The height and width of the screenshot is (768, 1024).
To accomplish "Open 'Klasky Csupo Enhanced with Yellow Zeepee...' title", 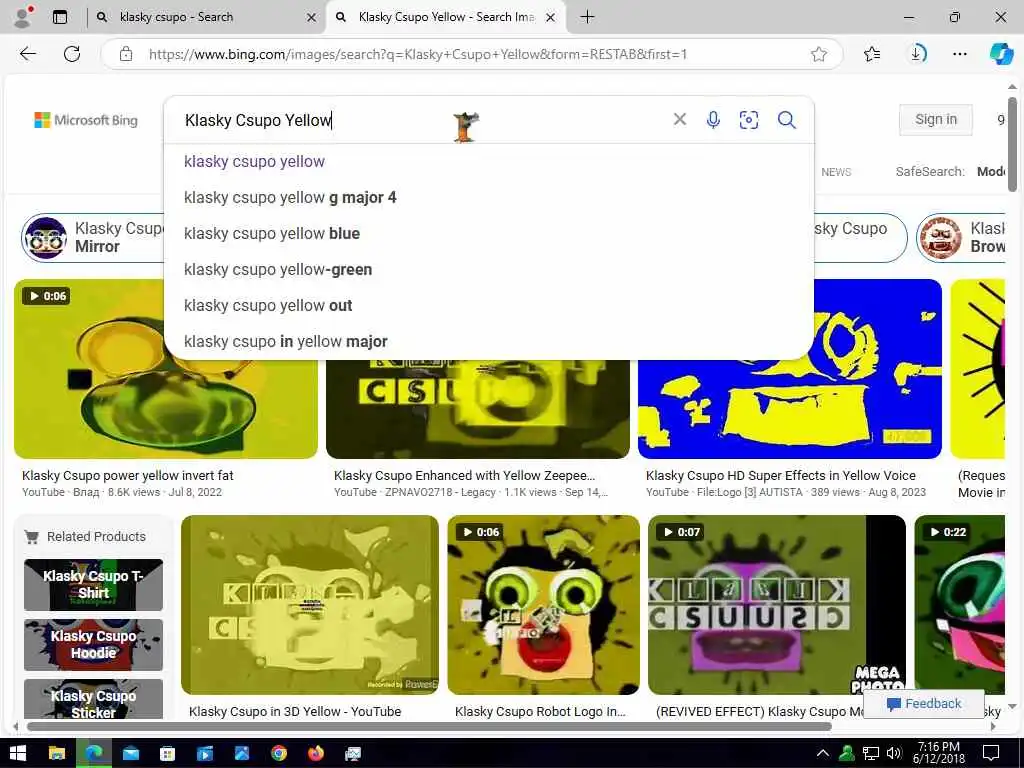I will point(464,475).
